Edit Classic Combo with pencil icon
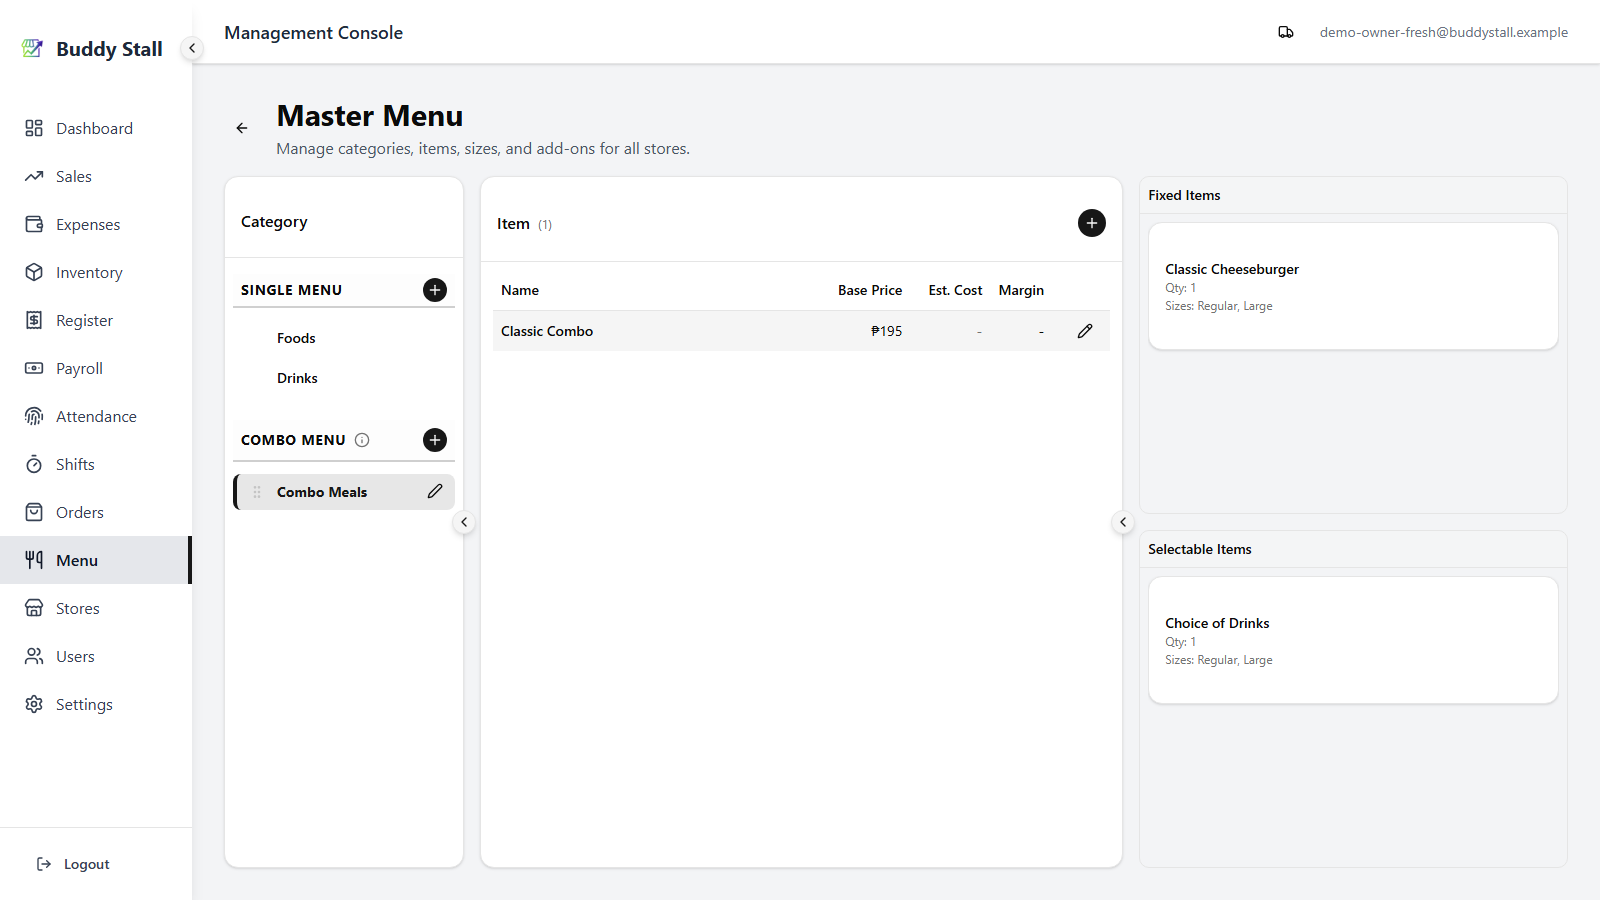Image resolution: width=1600 pixels, height=900 pixels. click(x=1085, y=331)
